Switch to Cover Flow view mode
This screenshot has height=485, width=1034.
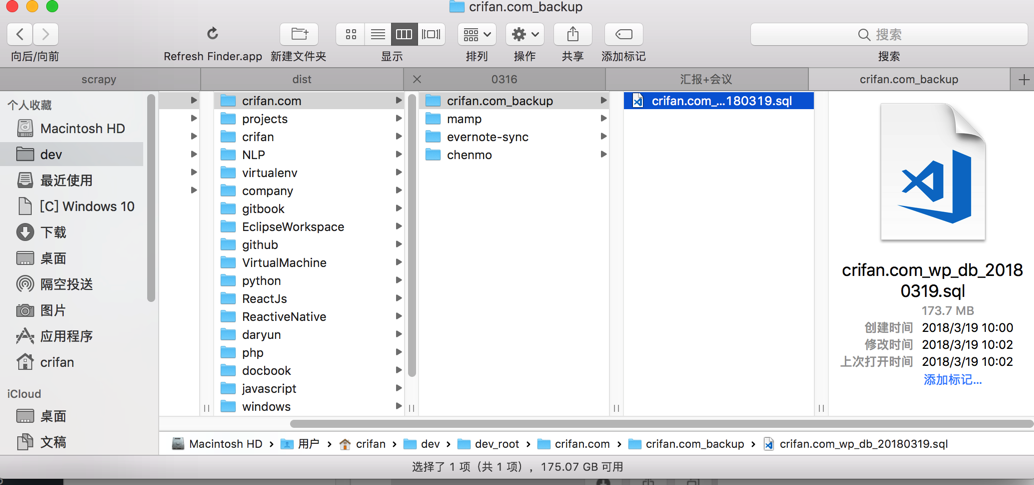pyautogui.click(x=431, y=34)
